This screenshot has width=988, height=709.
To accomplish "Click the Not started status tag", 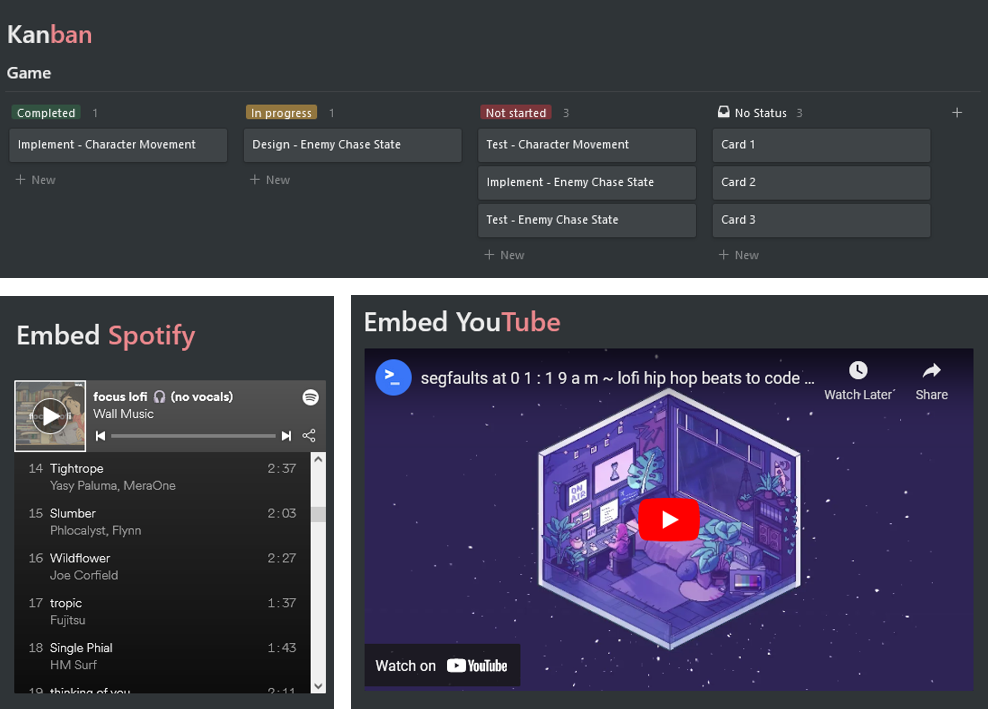I will pos(515,113).
